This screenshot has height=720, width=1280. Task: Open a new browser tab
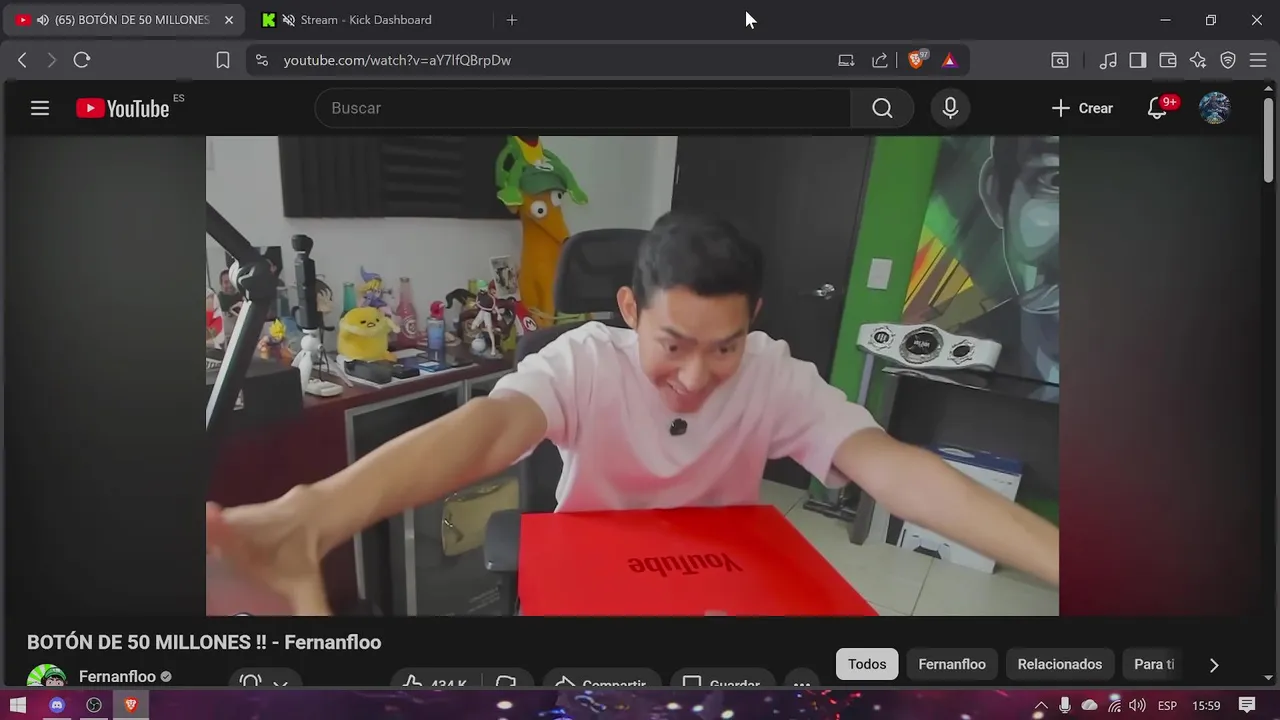[512, 20]
